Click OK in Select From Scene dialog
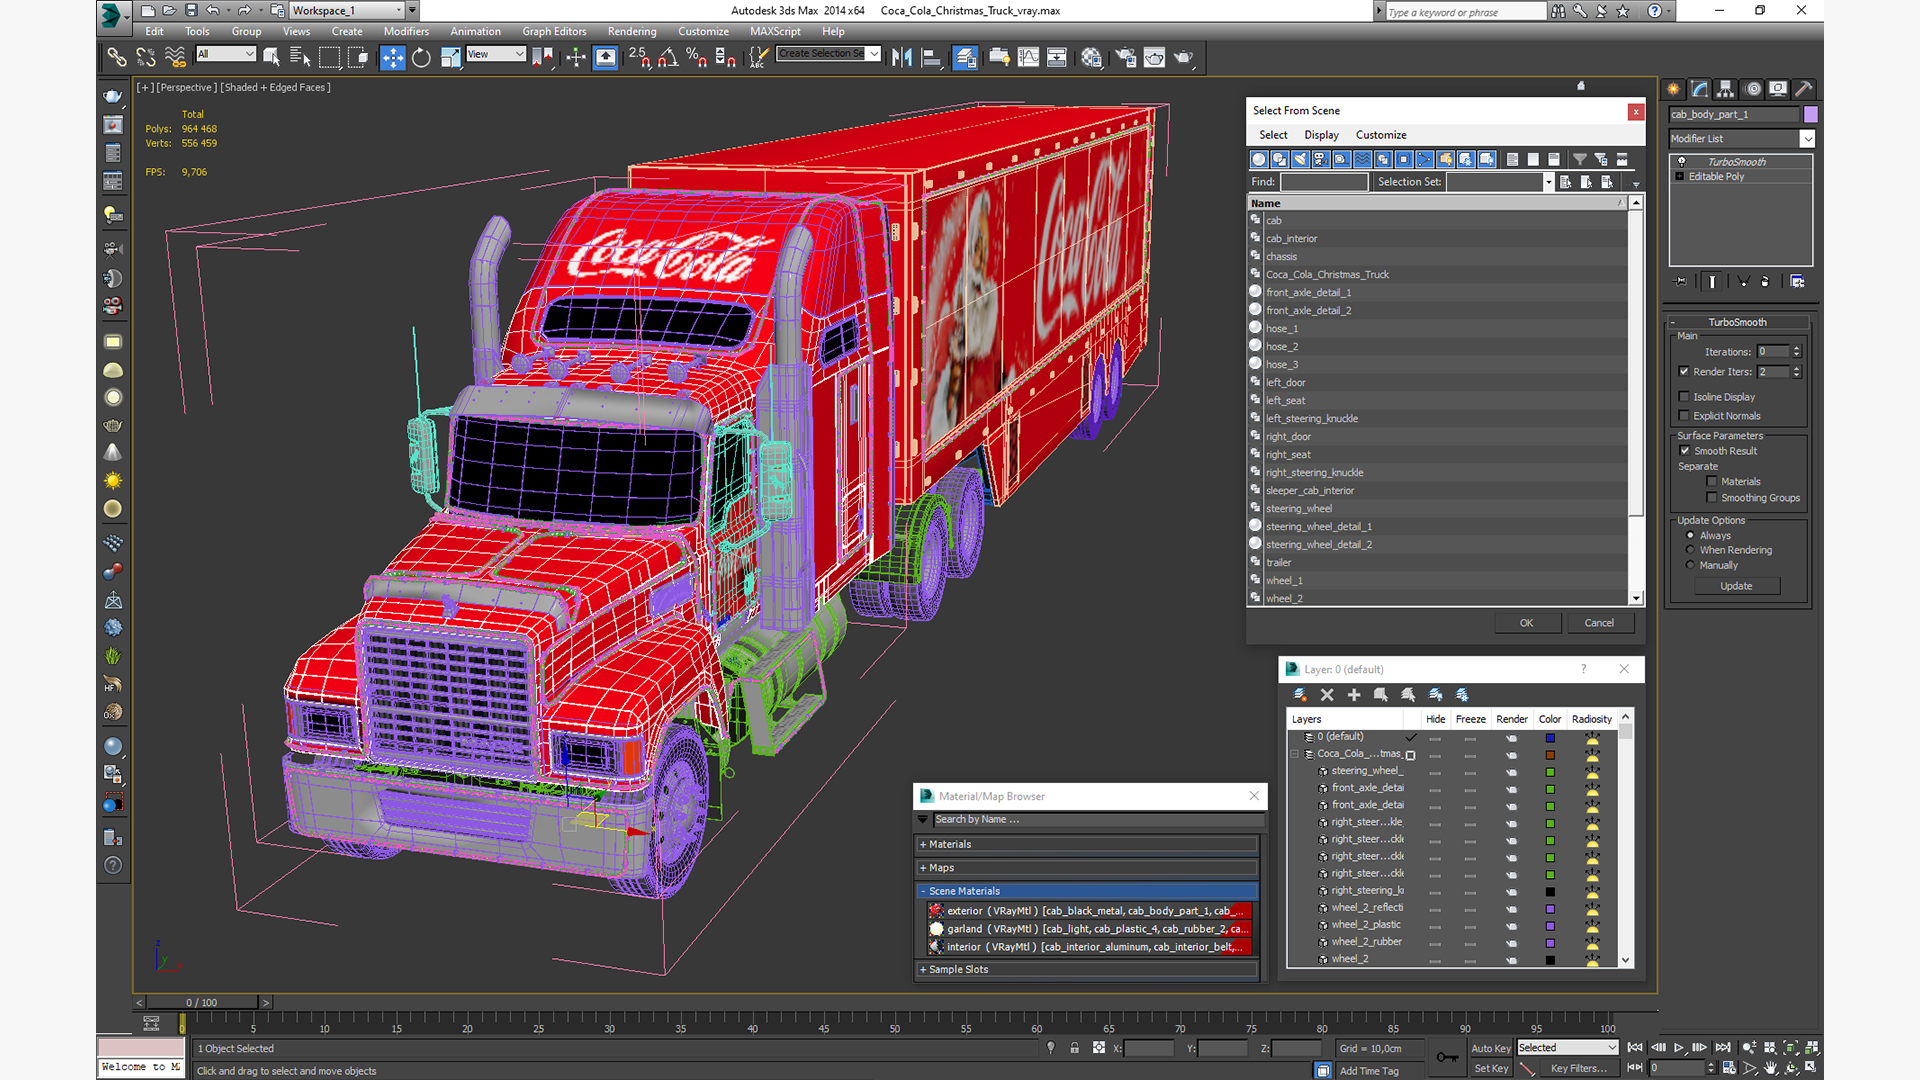 coord(1527,623)
